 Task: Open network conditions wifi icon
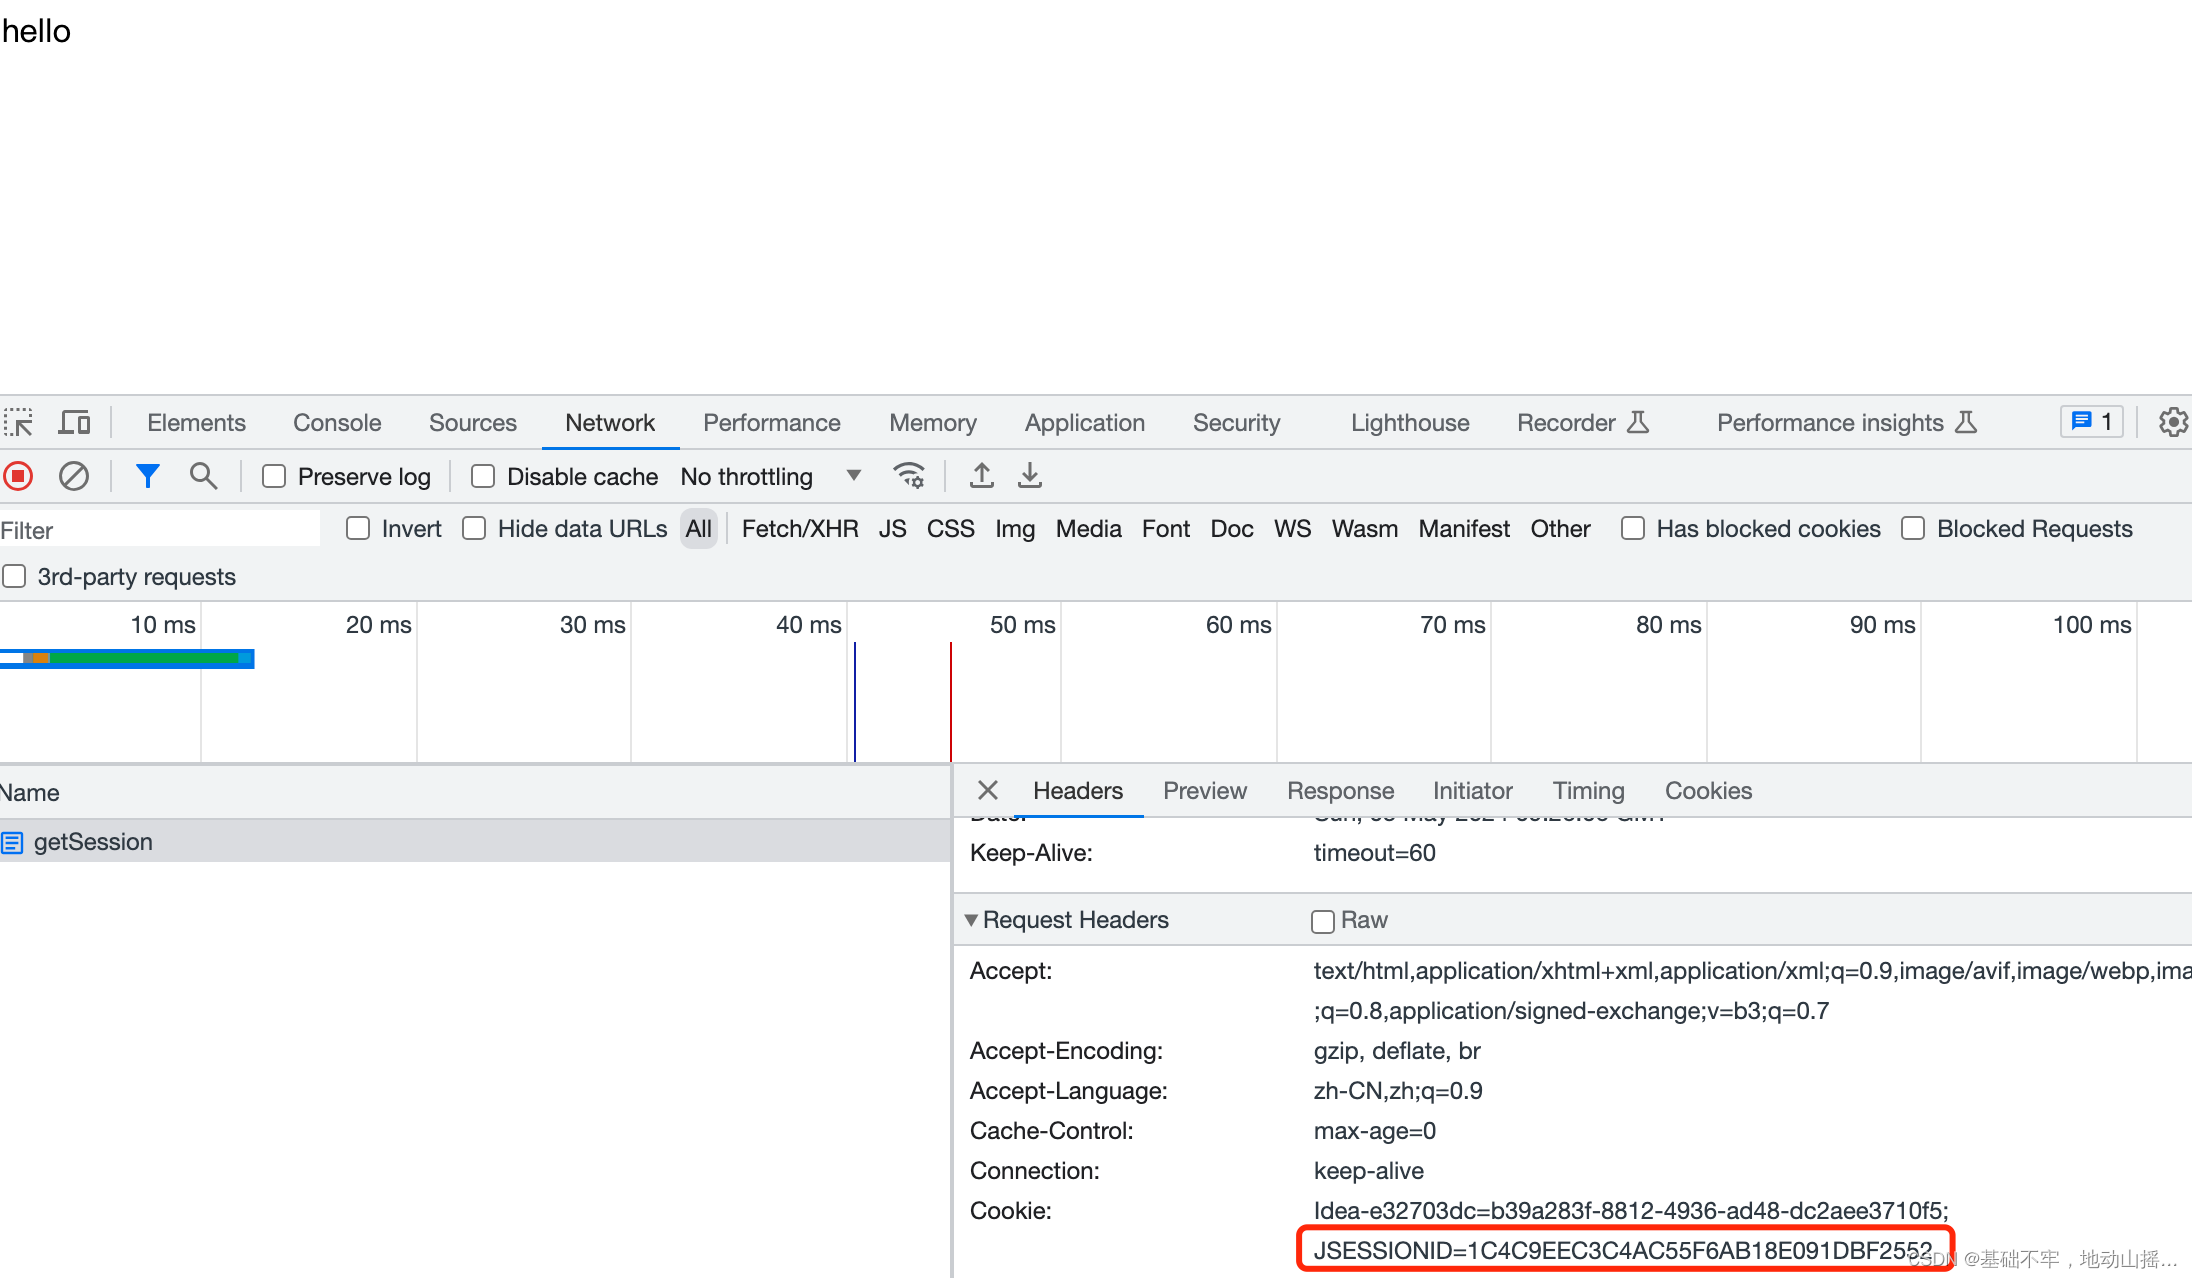[x=908, y=476]
